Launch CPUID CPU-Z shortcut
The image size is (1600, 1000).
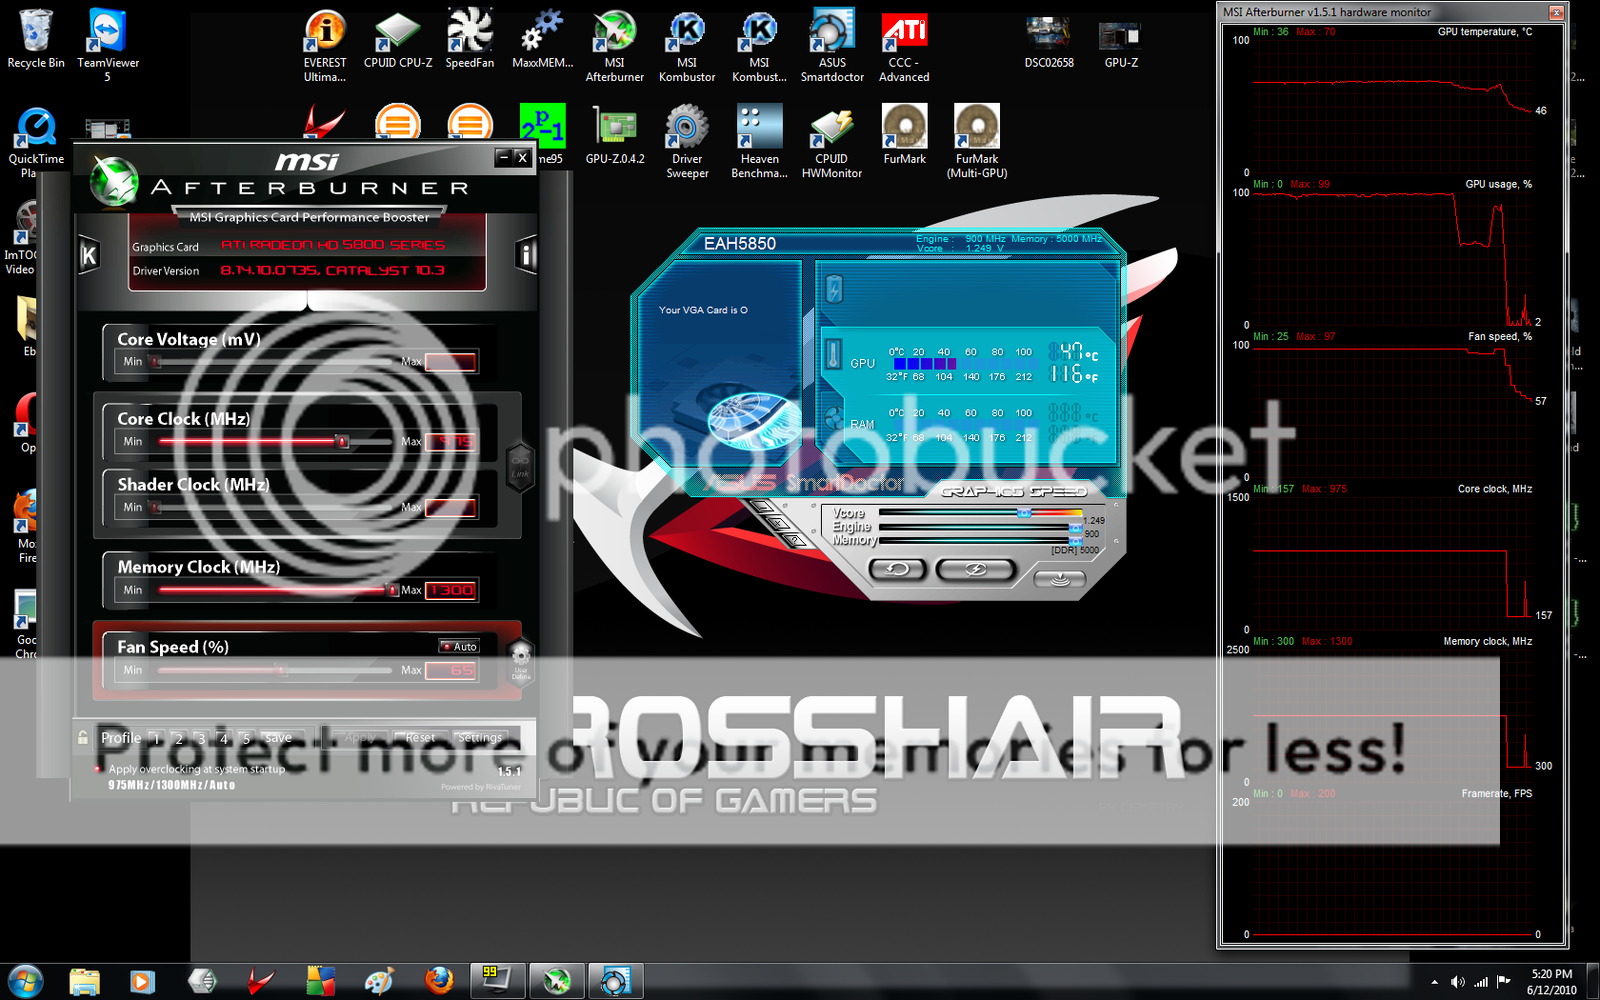click(398, 39)
